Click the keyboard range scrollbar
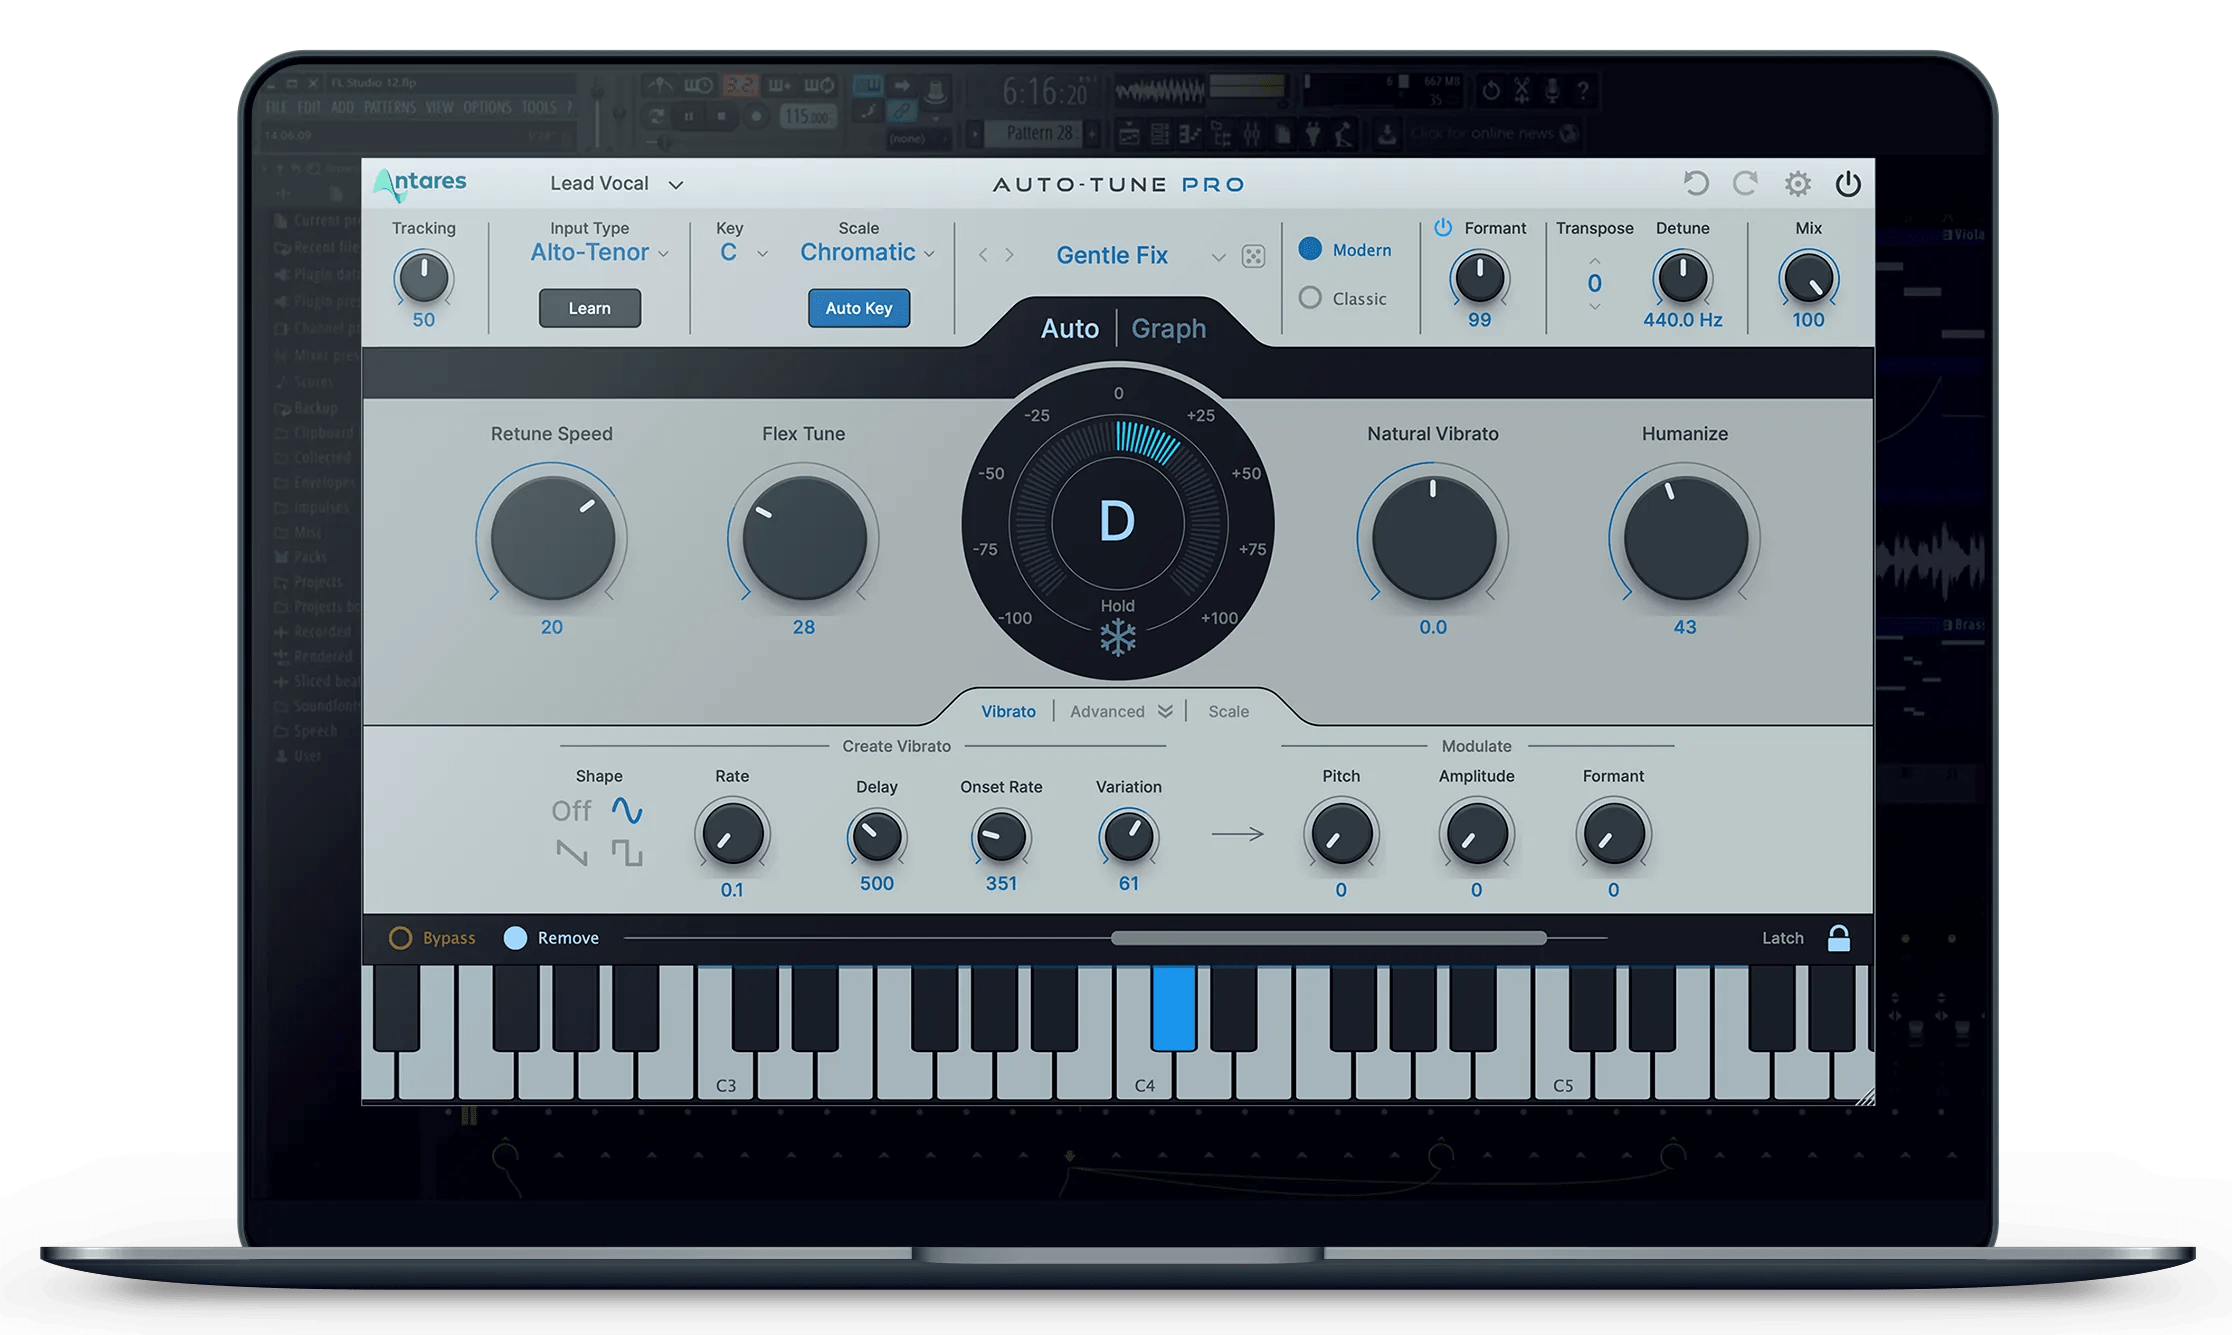Image resolution: width=2232 pixels, height=1335 pixels. 1329,938
